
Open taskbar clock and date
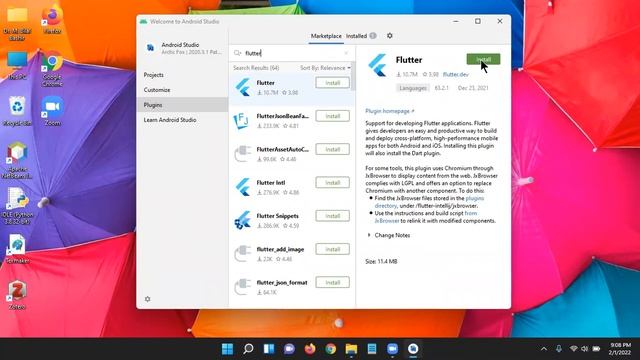620,349
